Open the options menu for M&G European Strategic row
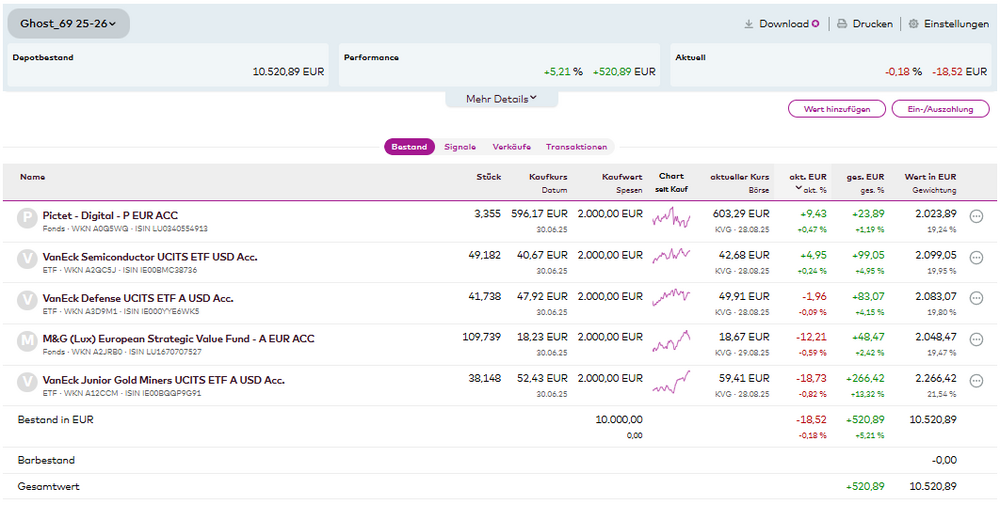Image resolution: width=1000 pixels, height=520 pixels. point(976,339)
